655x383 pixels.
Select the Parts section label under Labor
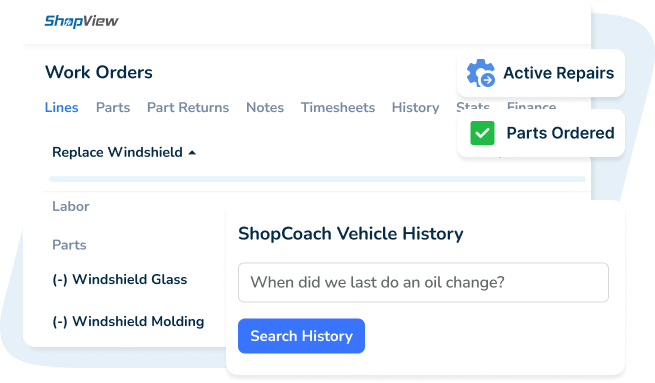tap(69, 245)
